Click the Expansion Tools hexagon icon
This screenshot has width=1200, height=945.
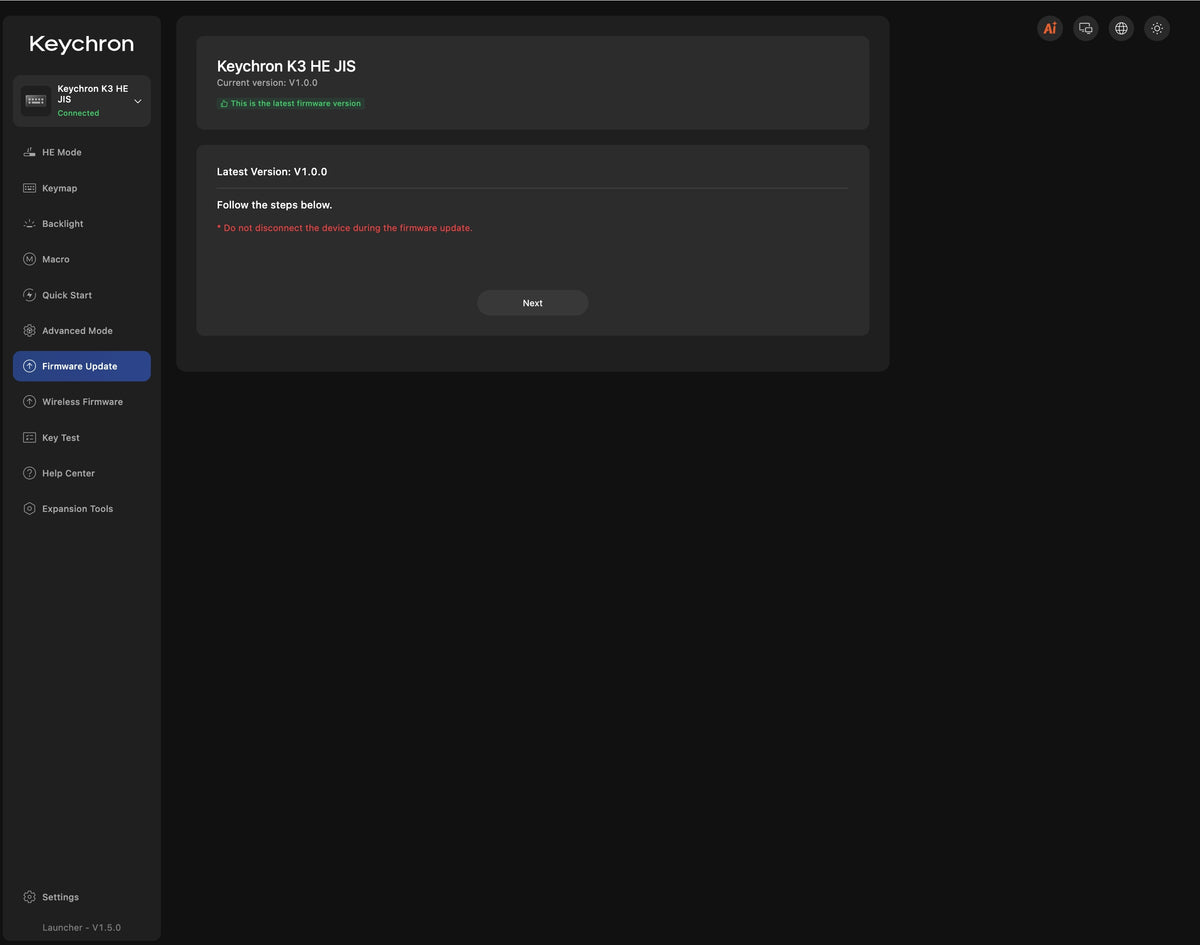[x=30, y=509]
